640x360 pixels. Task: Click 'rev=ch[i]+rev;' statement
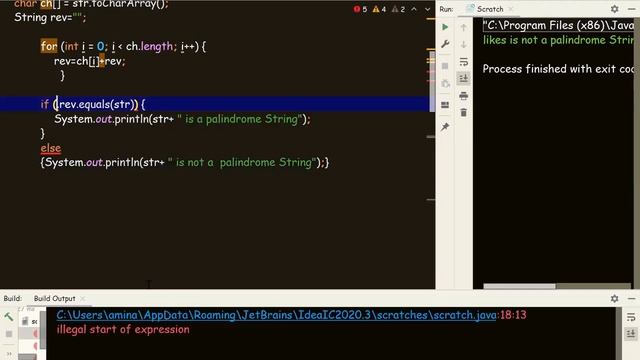(89, 61)
